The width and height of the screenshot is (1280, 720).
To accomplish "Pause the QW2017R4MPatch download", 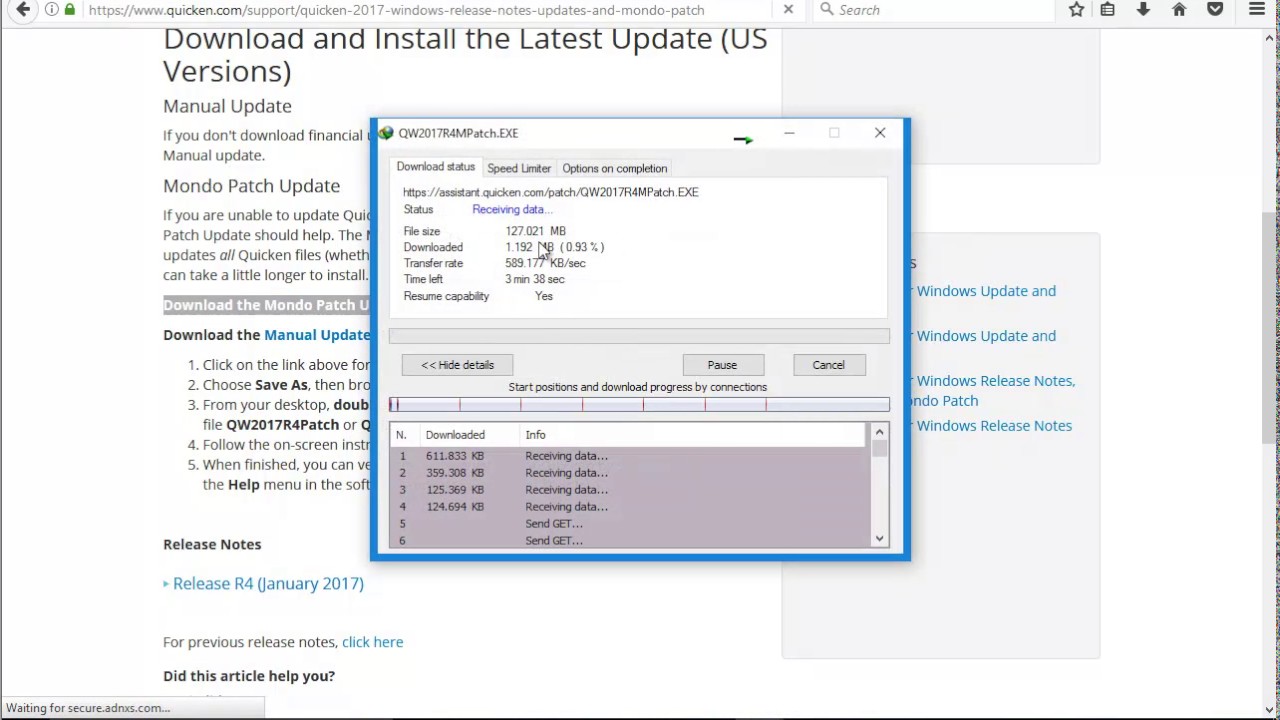I will tap(722, 365).
